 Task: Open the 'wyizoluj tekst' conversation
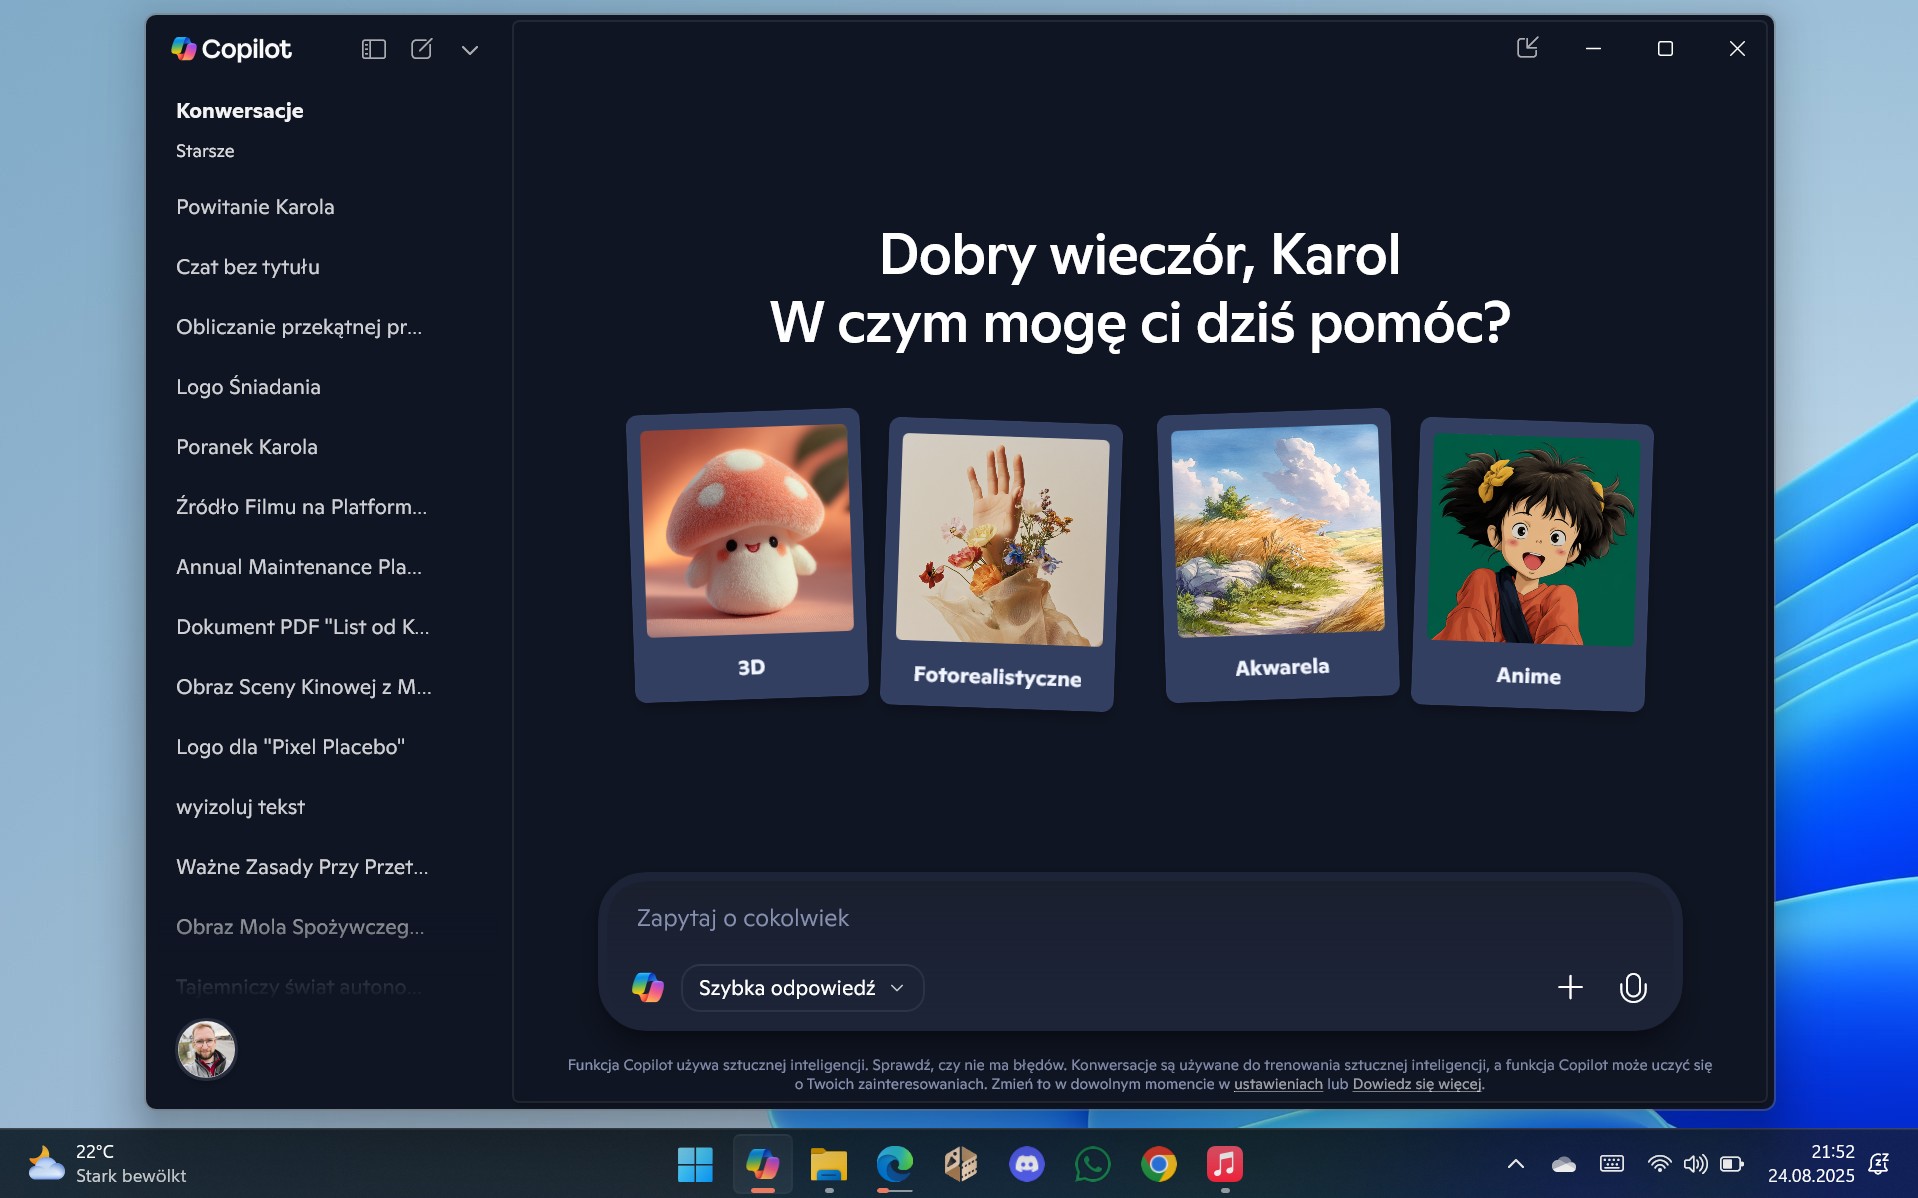pyautogui.click(x=240, y=807)
